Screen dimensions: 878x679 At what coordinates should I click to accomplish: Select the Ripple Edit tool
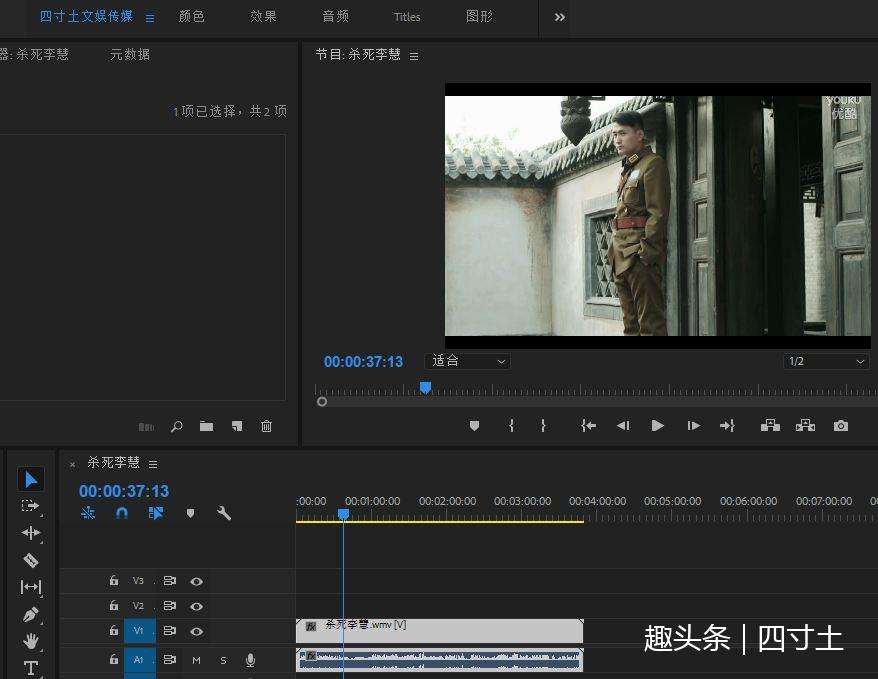point(31,533)
